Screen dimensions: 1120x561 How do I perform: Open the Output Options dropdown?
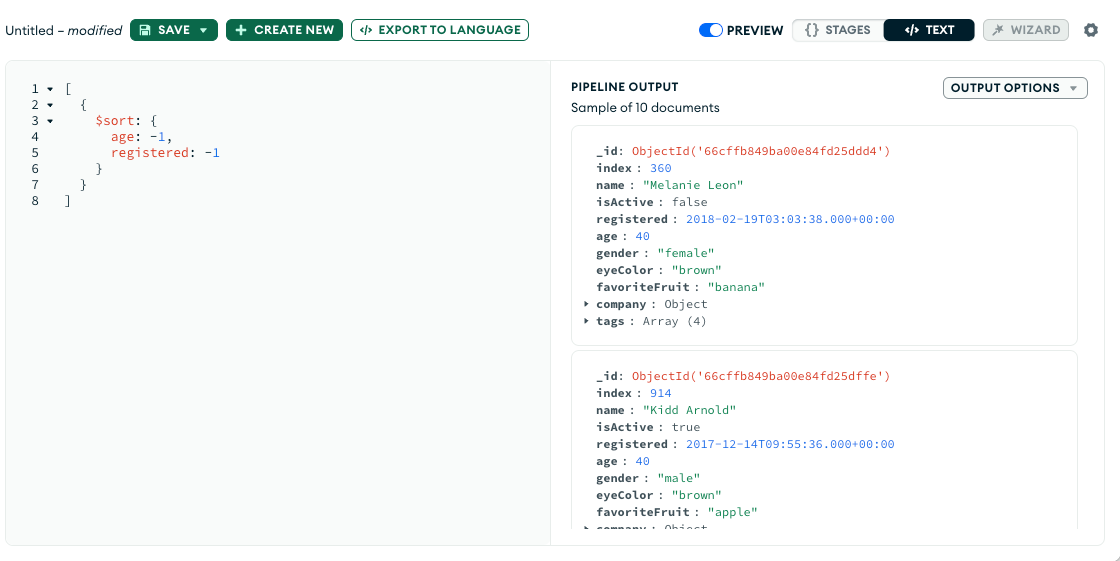coord(1014,88)
